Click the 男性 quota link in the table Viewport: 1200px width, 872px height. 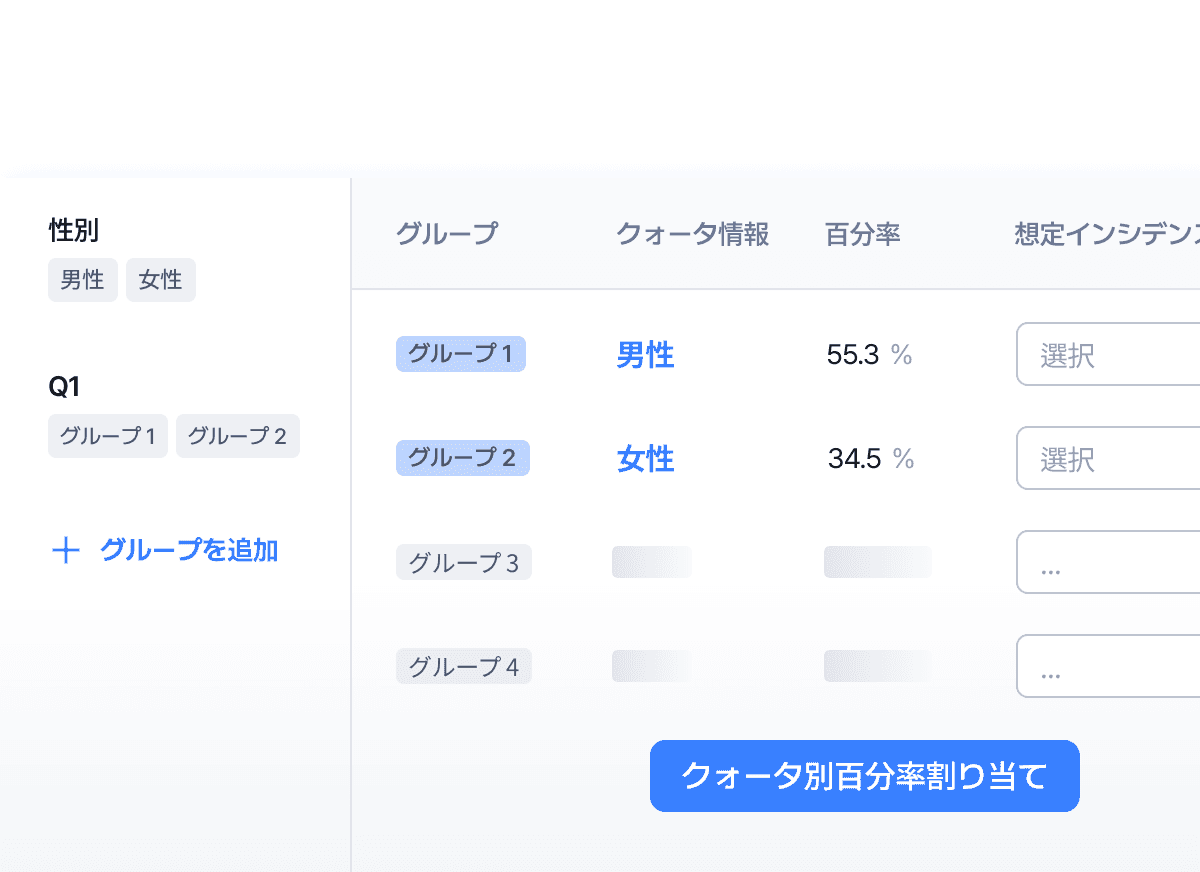(x=645, y=354)
